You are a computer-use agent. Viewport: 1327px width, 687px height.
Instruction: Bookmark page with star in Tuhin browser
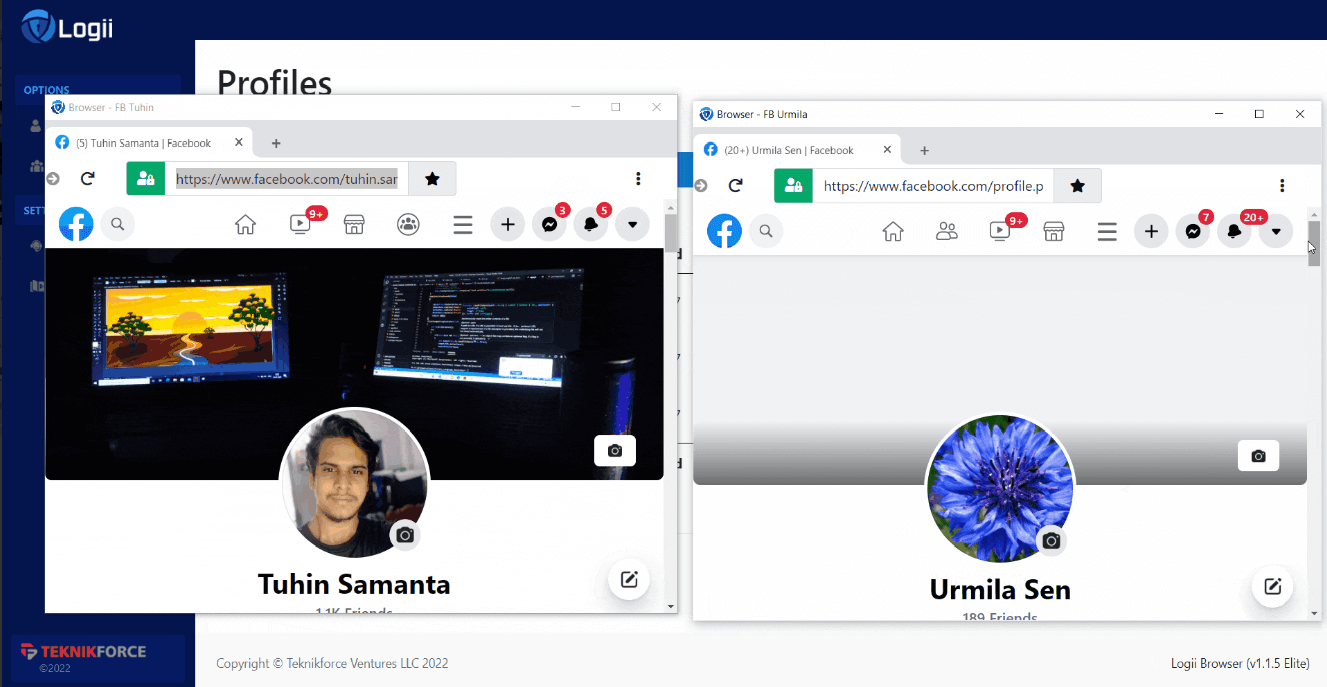[432, 179]
